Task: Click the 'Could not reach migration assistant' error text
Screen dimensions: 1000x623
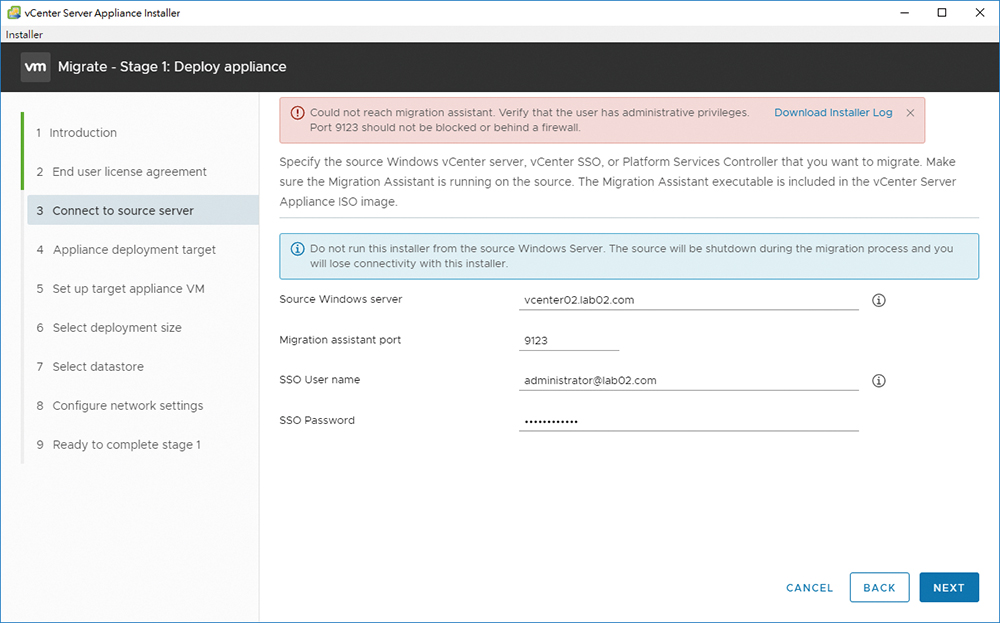Action: point(529,120)
